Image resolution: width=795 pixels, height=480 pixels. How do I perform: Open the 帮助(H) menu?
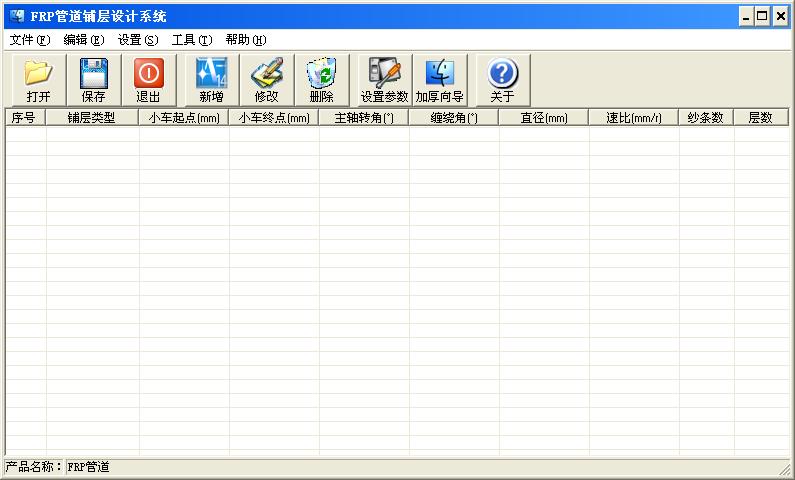coord(245,40)
